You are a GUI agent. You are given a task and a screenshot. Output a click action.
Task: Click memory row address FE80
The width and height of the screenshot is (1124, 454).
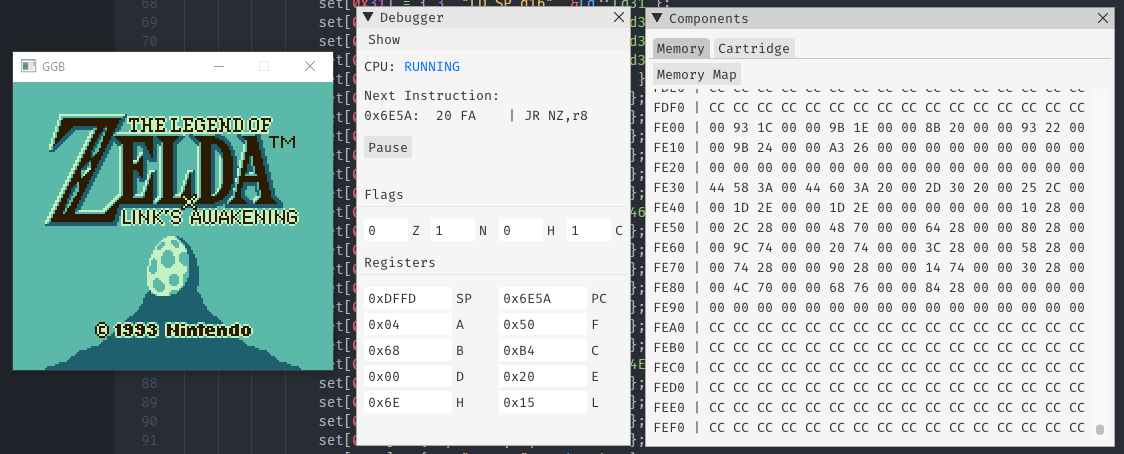pos(670,288)
